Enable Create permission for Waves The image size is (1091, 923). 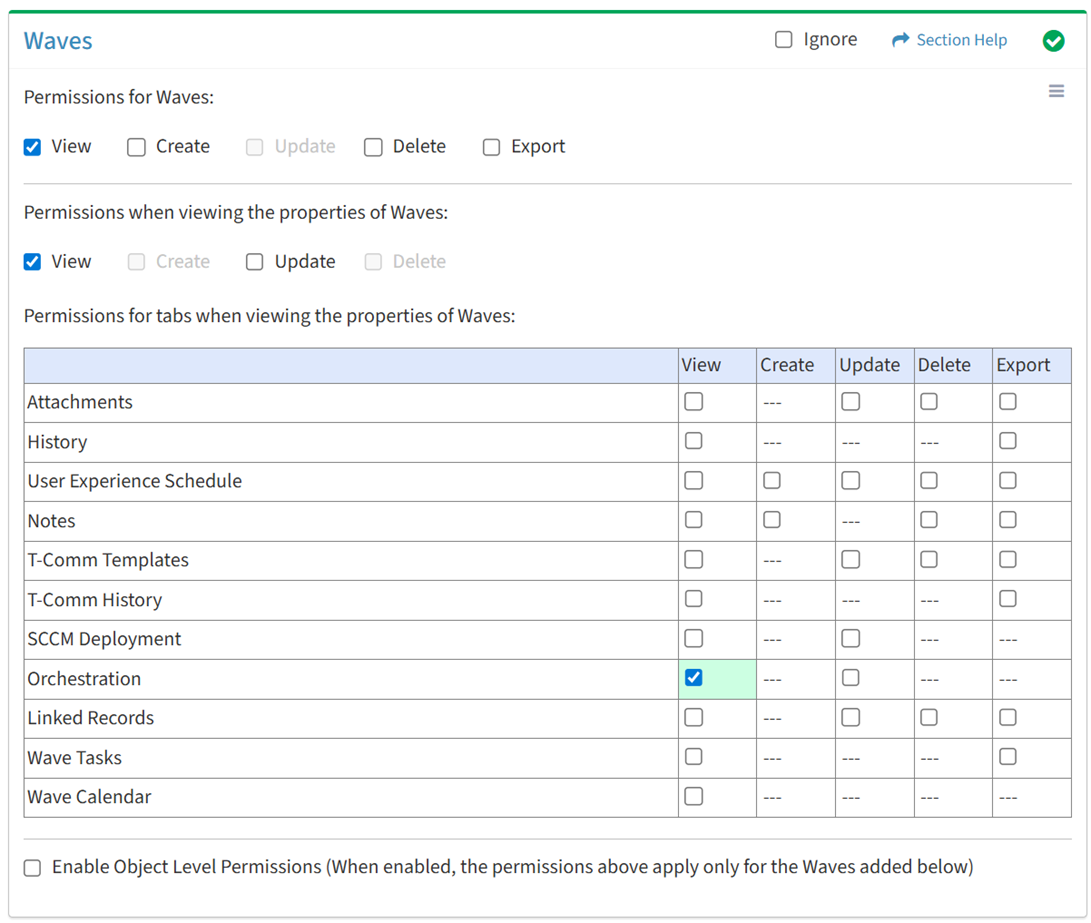[137, 147]
